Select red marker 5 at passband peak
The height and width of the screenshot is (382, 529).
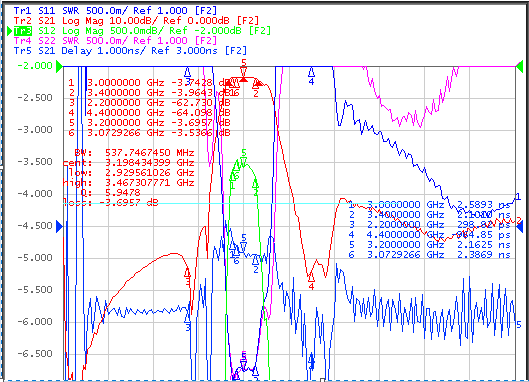tap(244, 69)
